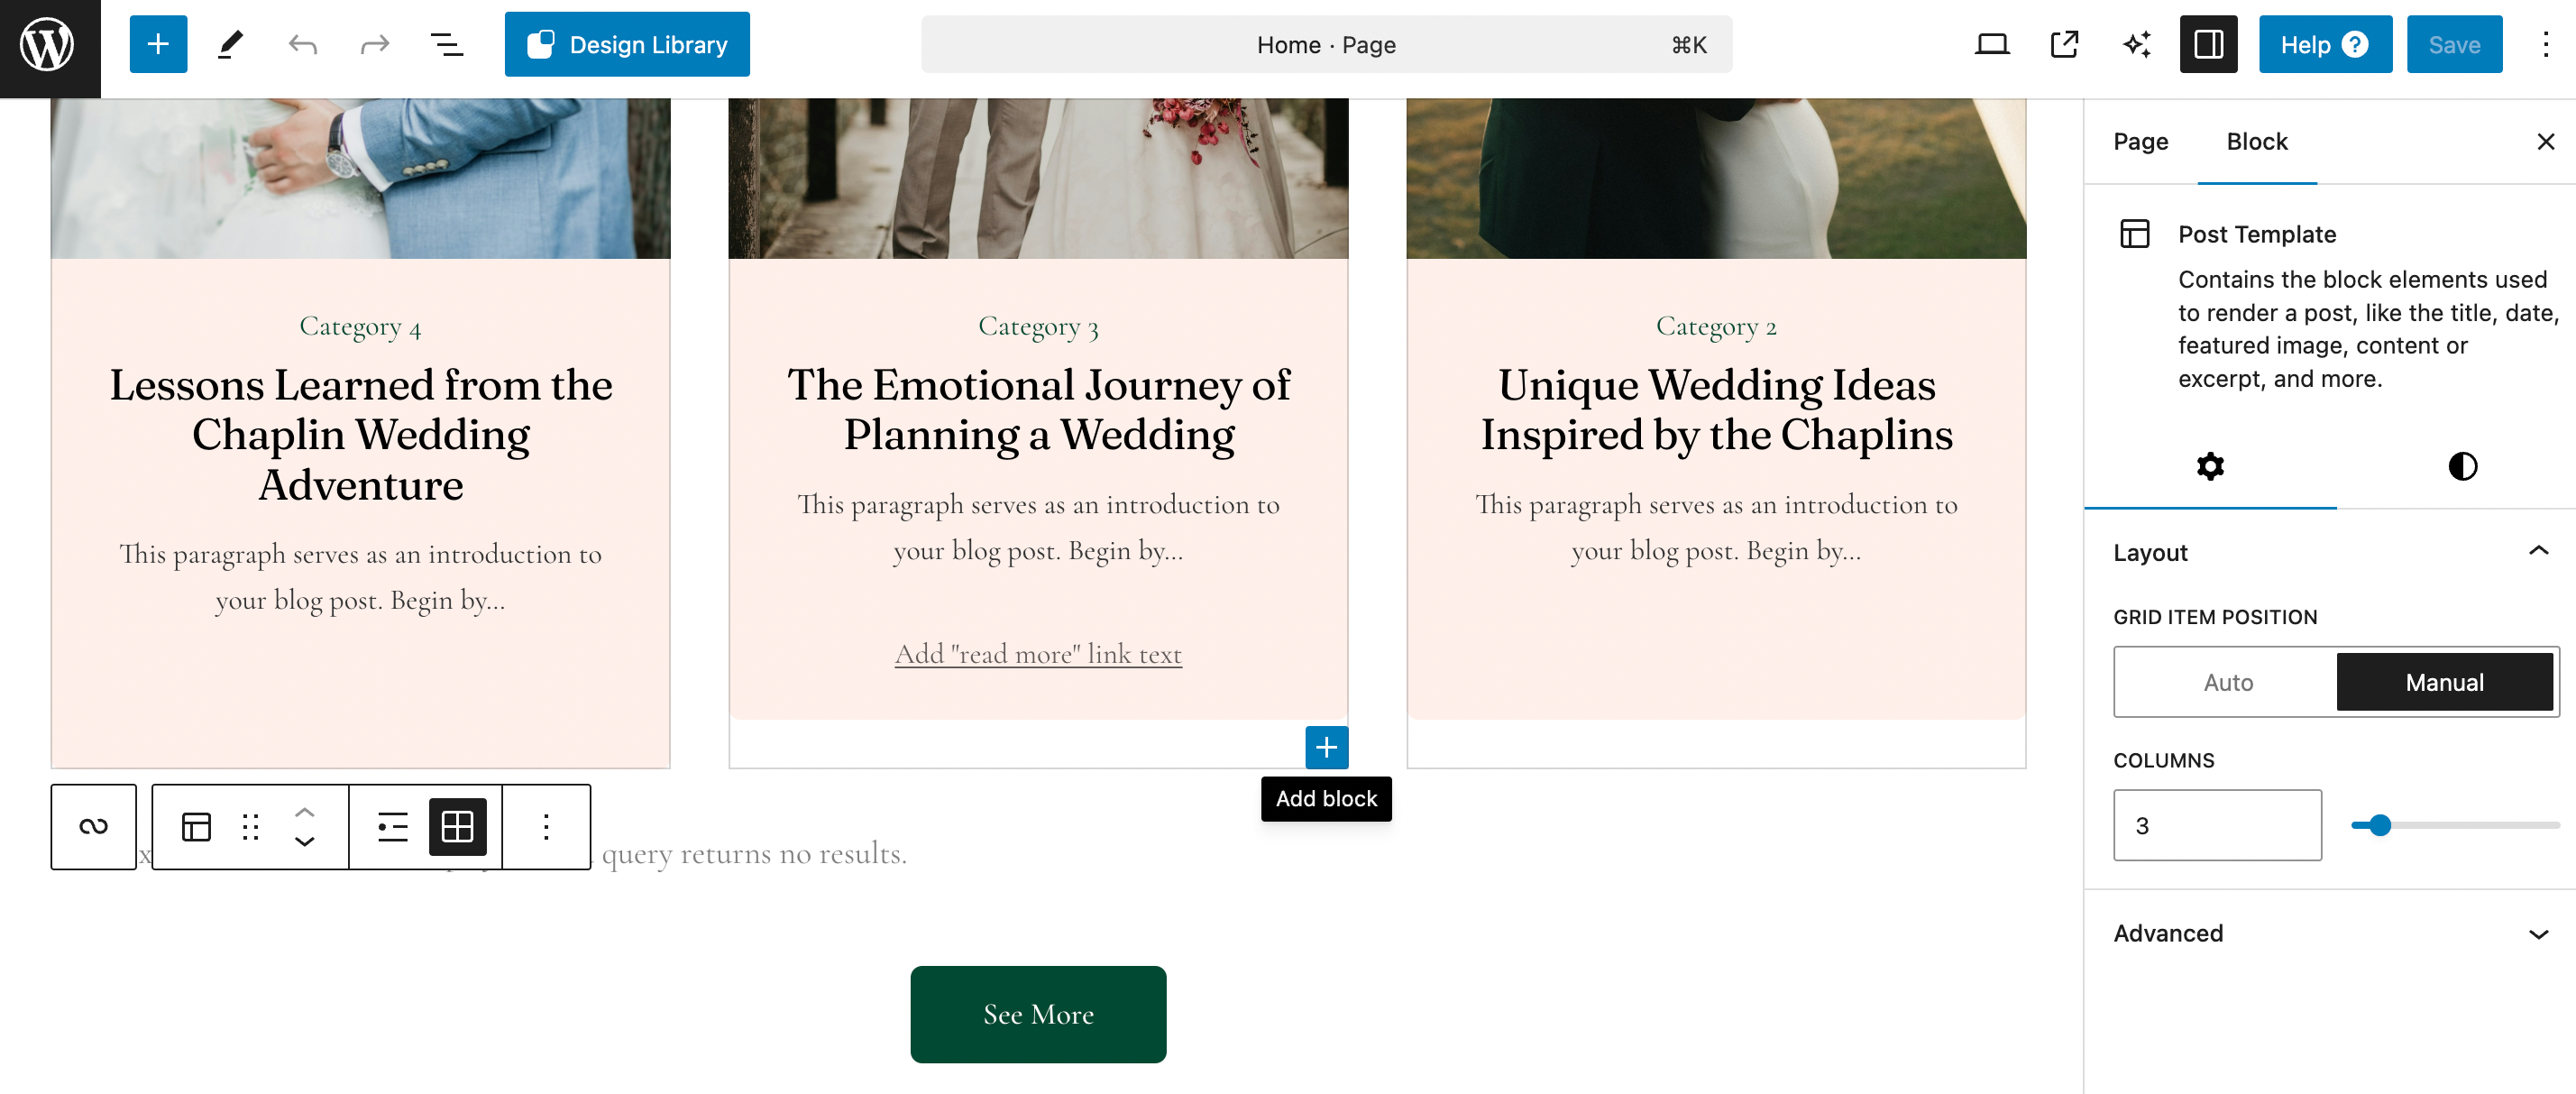Select title Lessons Learned from the Chaplin Wedding
The height and width of the screenshot is (1094, 2576).
(x=360, y=434)
